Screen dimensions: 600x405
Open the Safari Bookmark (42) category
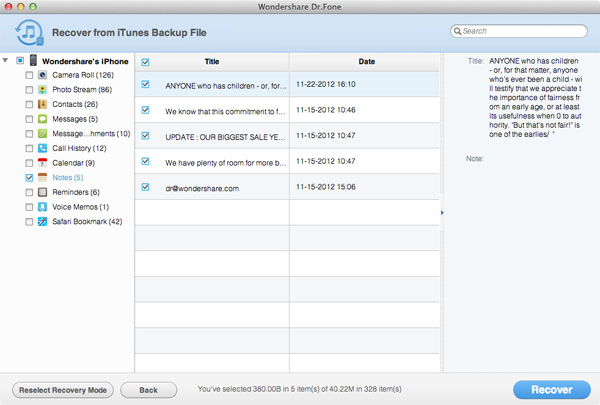[87, 221]
